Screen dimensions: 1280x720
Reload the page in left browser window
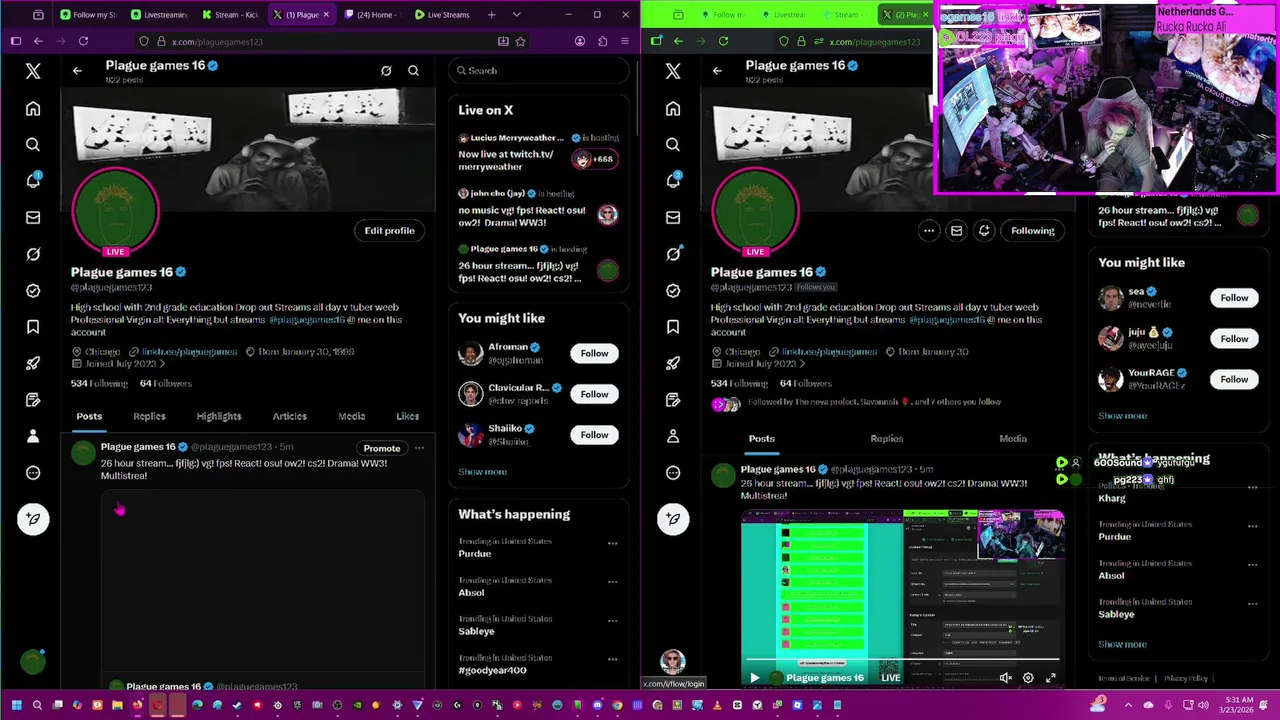click(83, 41)
